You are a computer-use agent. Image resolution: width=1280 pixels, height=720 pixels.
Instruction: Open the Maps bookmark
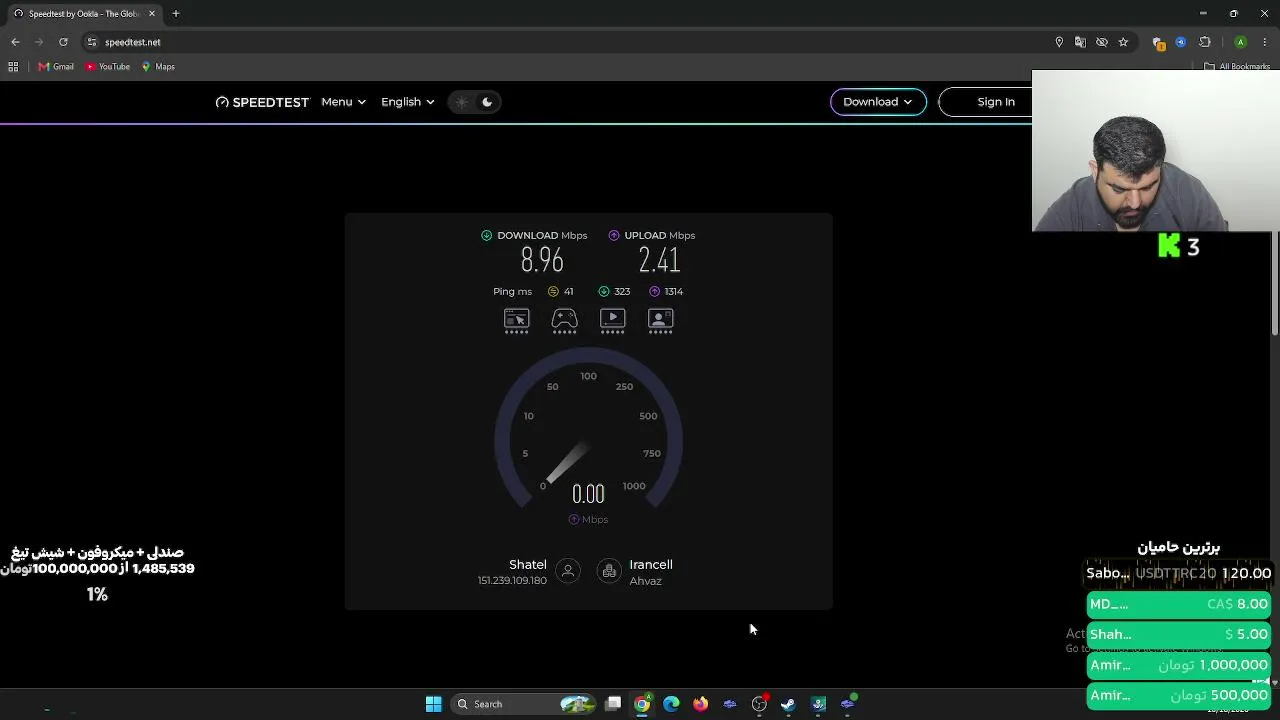click(x=158, y=67)
